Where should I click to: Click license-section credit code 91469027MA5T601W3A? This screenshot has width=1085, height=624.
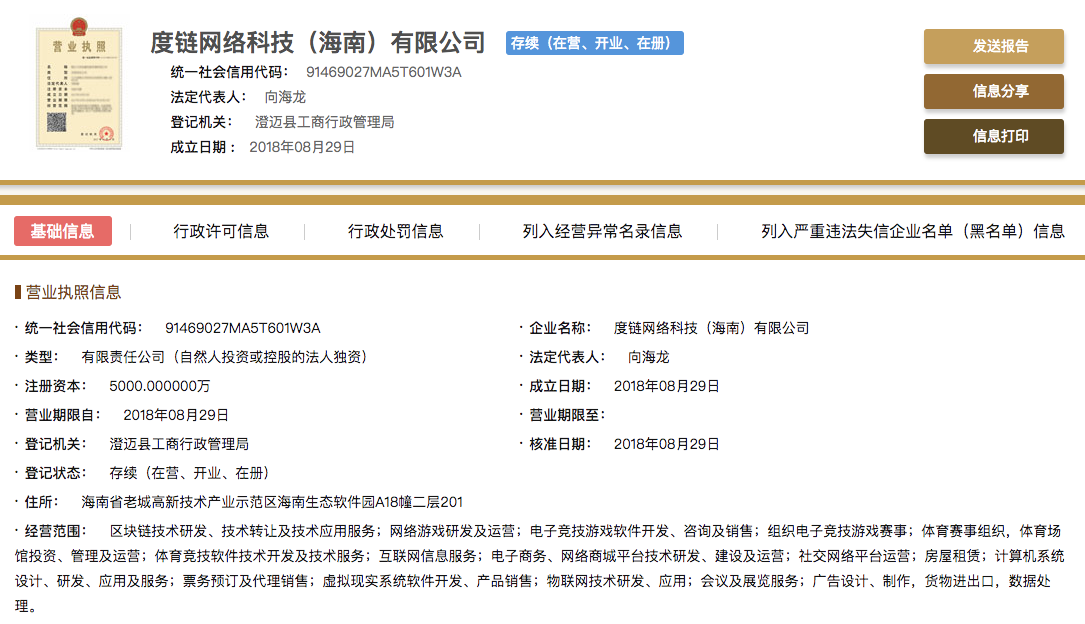point(242,328)
